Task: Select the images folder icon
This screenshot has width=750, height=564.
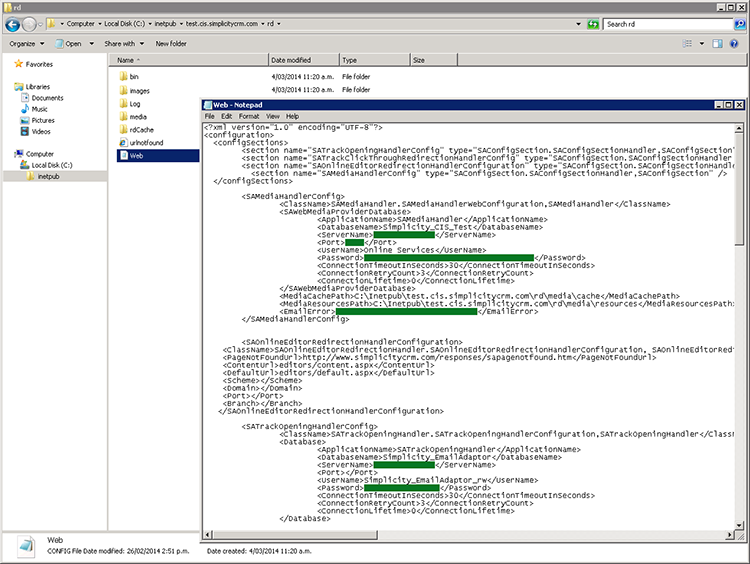Action: click(x=123, y=90)
